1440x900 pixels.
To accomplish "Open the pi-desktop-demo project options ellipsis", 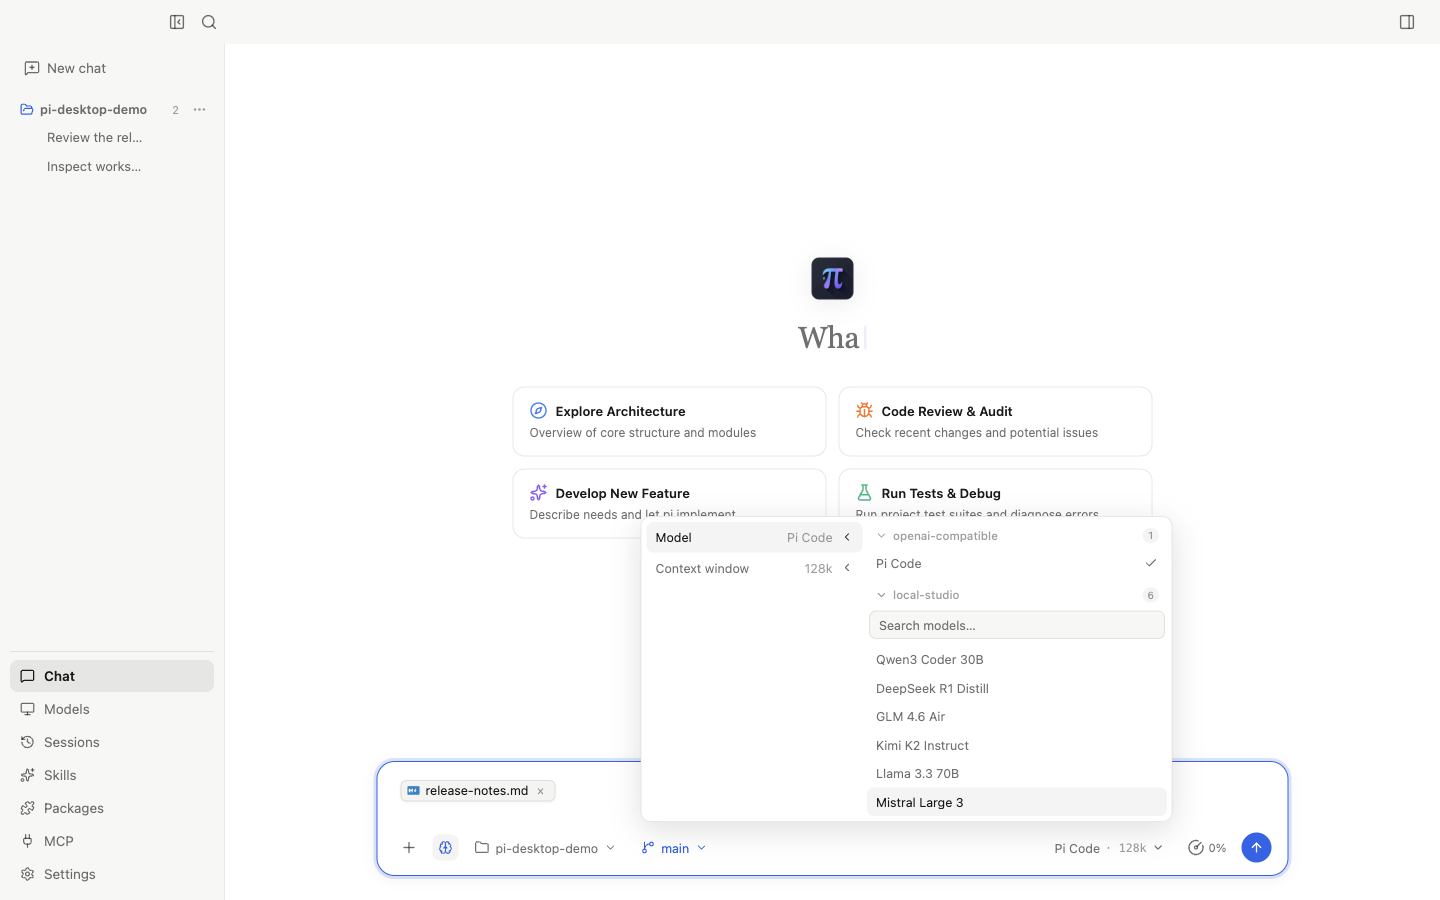I will tap(199, 110).
